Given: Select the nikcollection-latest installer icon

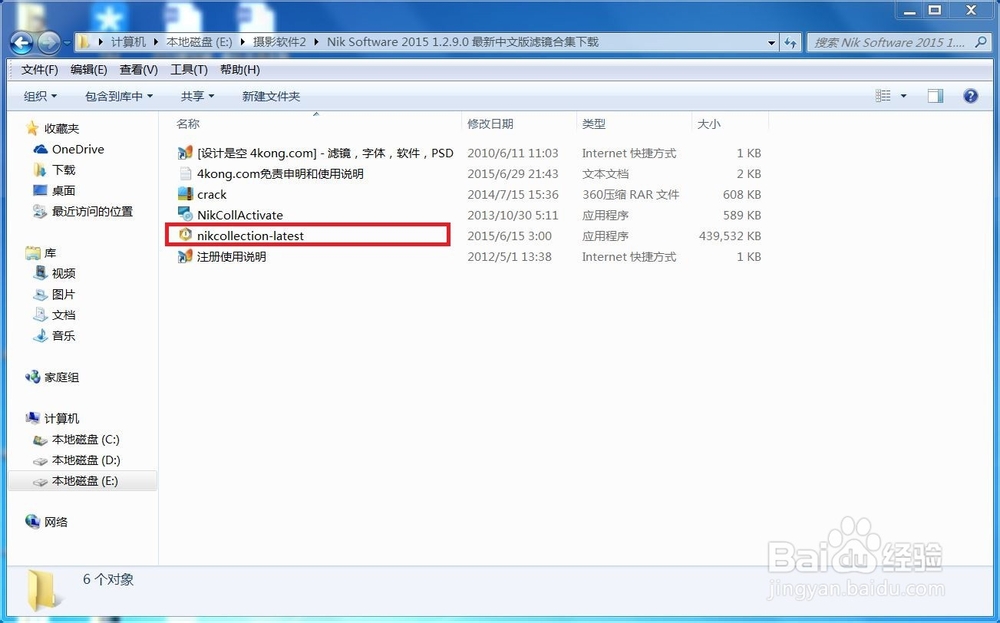Looking at the screenshot, I should (185, 235).
